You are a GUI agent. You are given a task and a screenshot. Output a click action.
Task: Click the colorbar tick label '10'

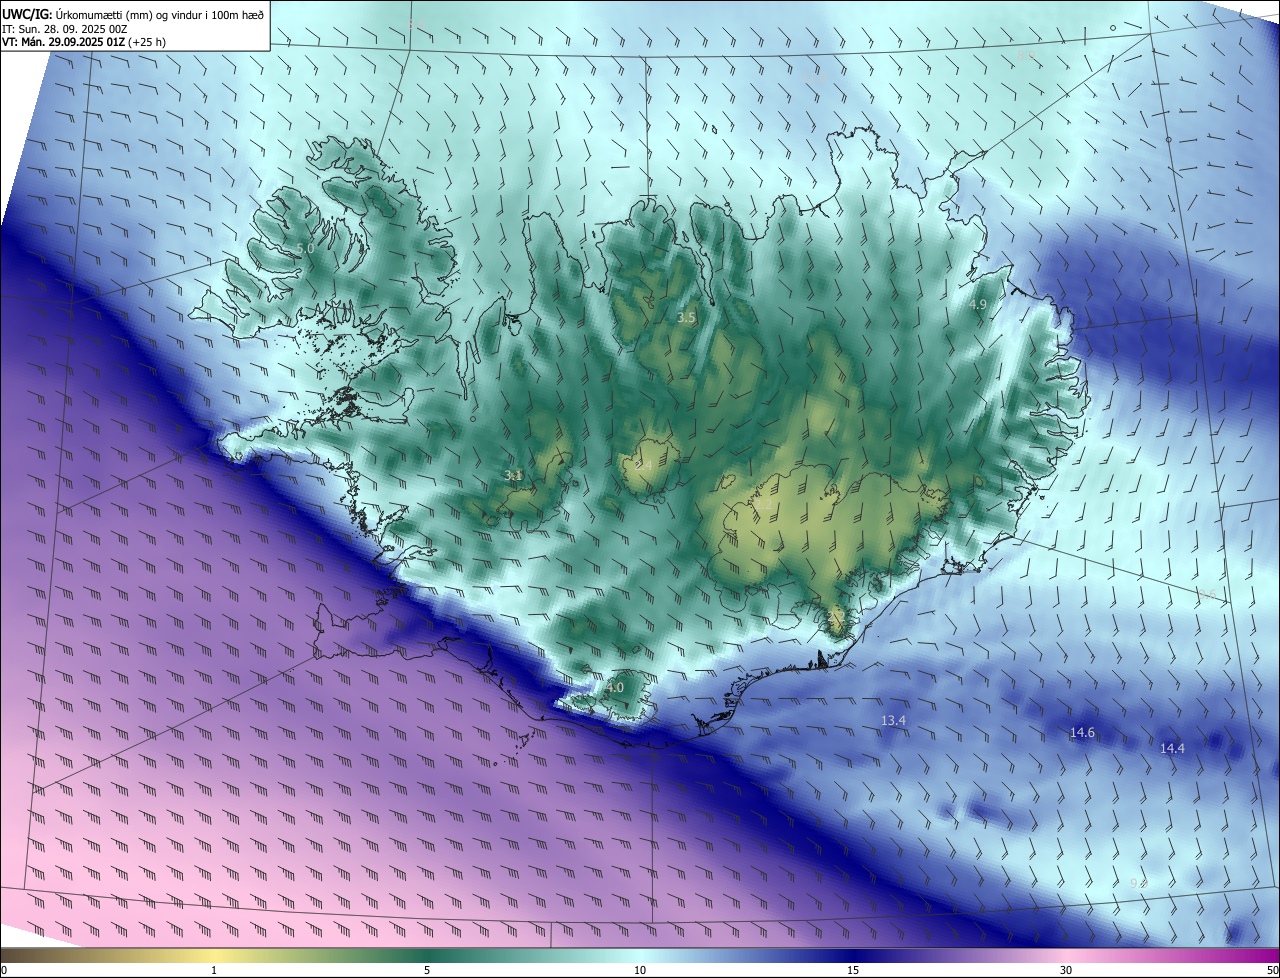point(640,971)
